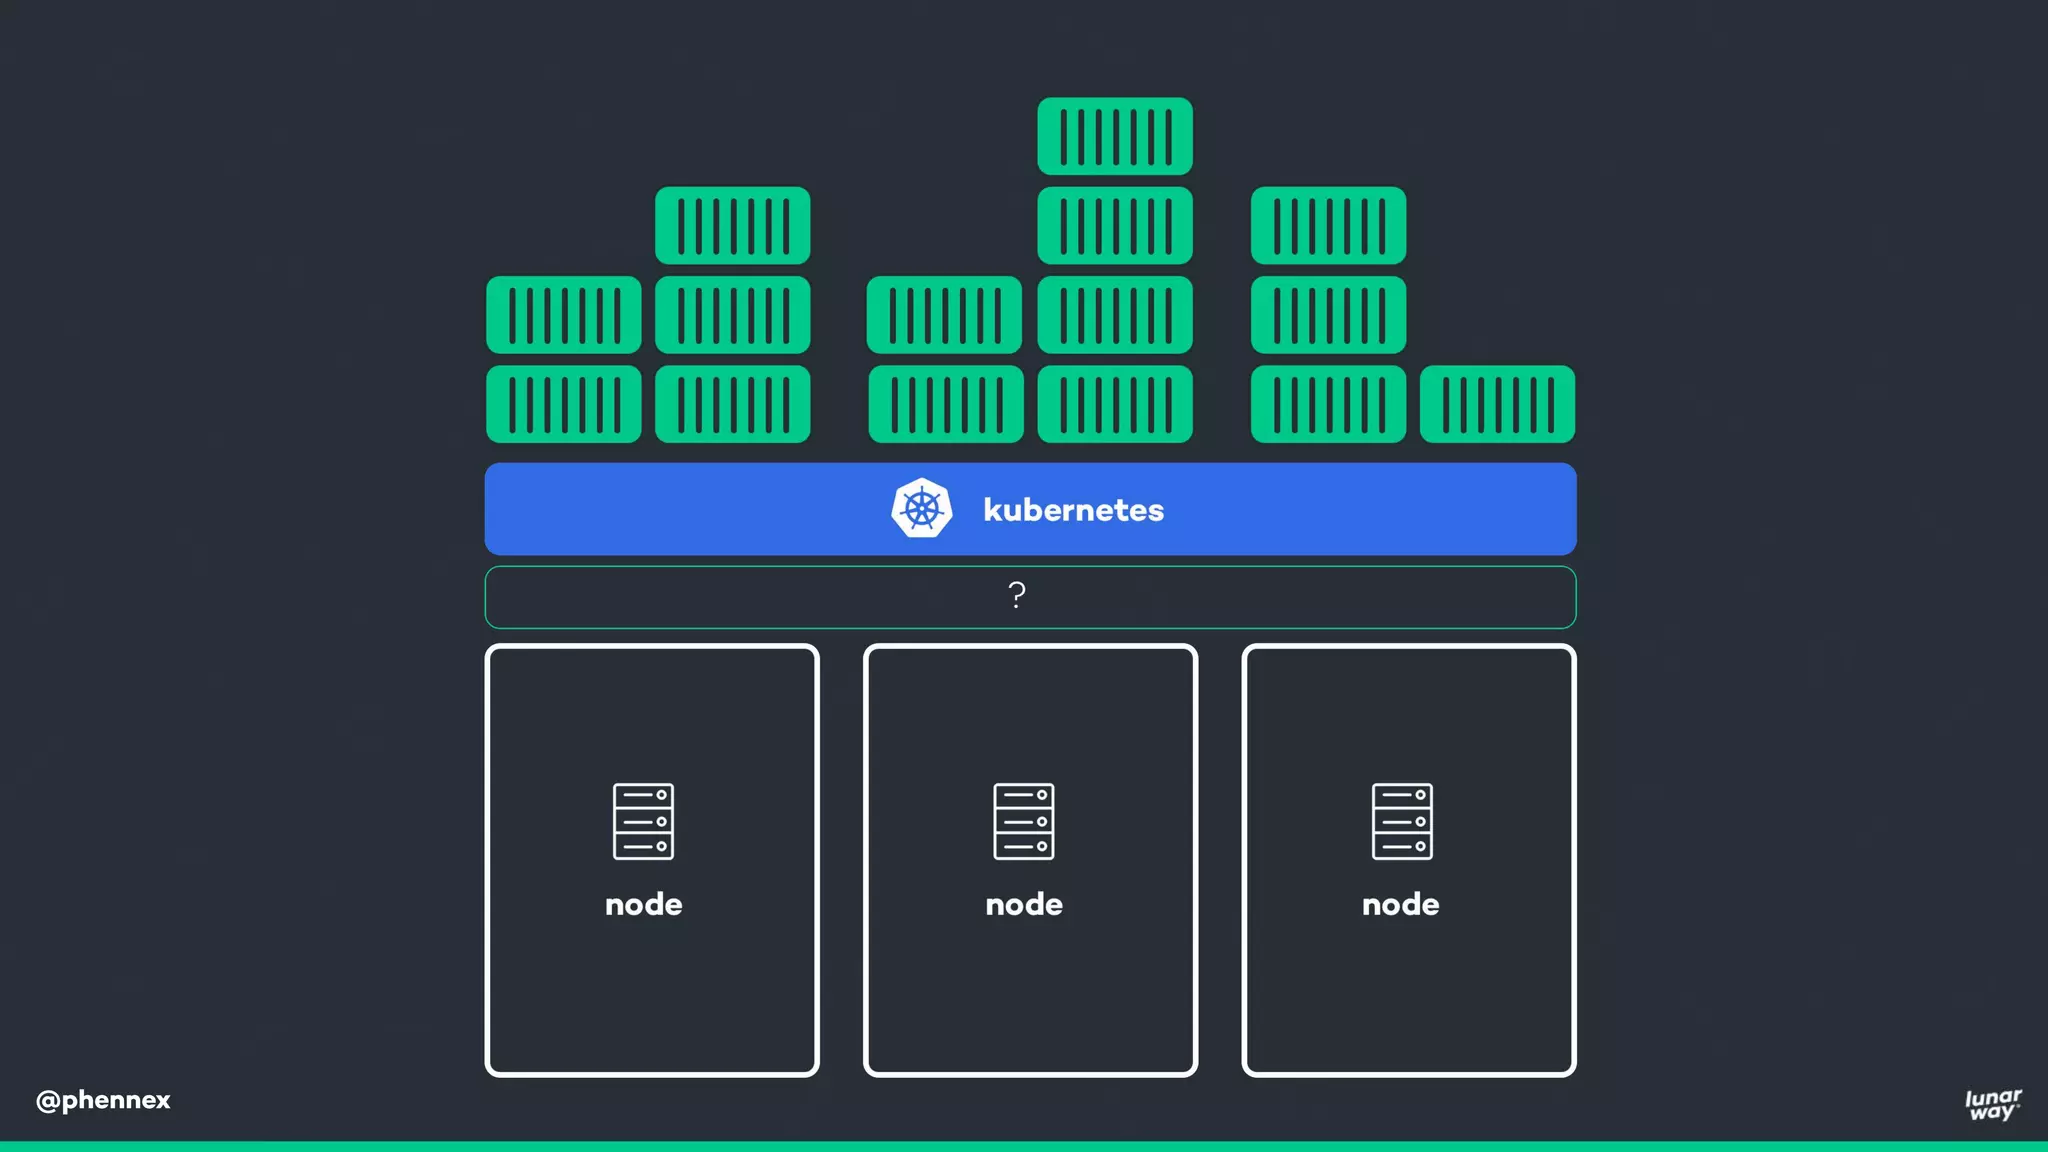This screenshot has height=1152, width=2048.
Task: Click the right node's server icon
Action: [1402, 821]
